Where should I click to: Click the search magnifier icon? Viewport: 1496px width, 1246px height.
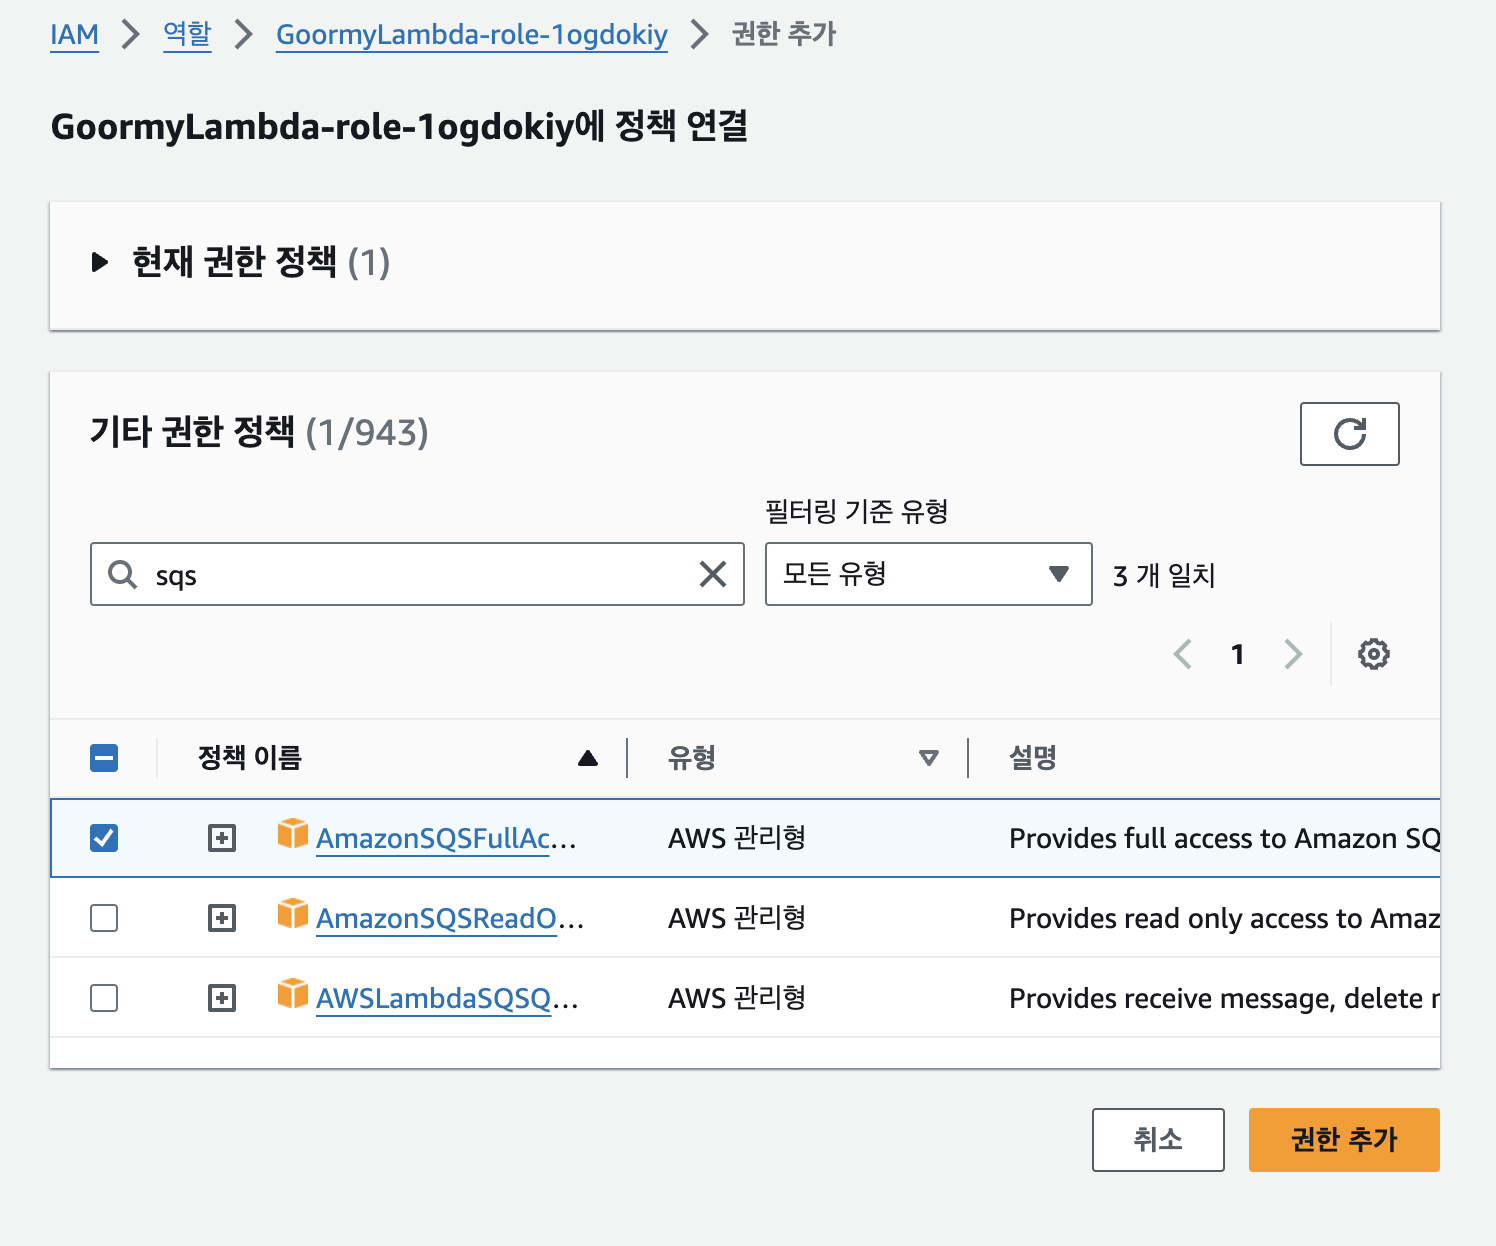click(x=122, y=574)
